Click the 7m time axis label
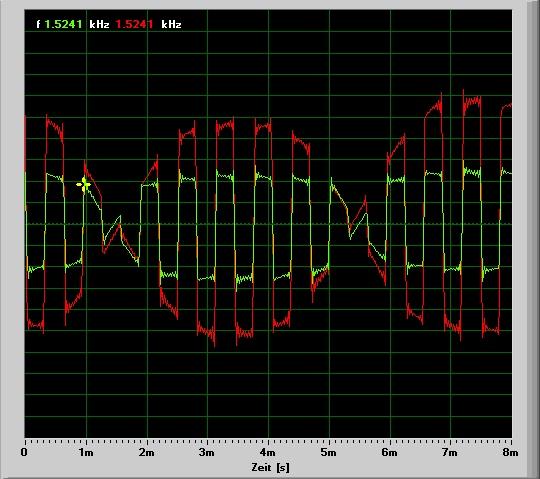The image size is (540, 479). pos(449,452)
